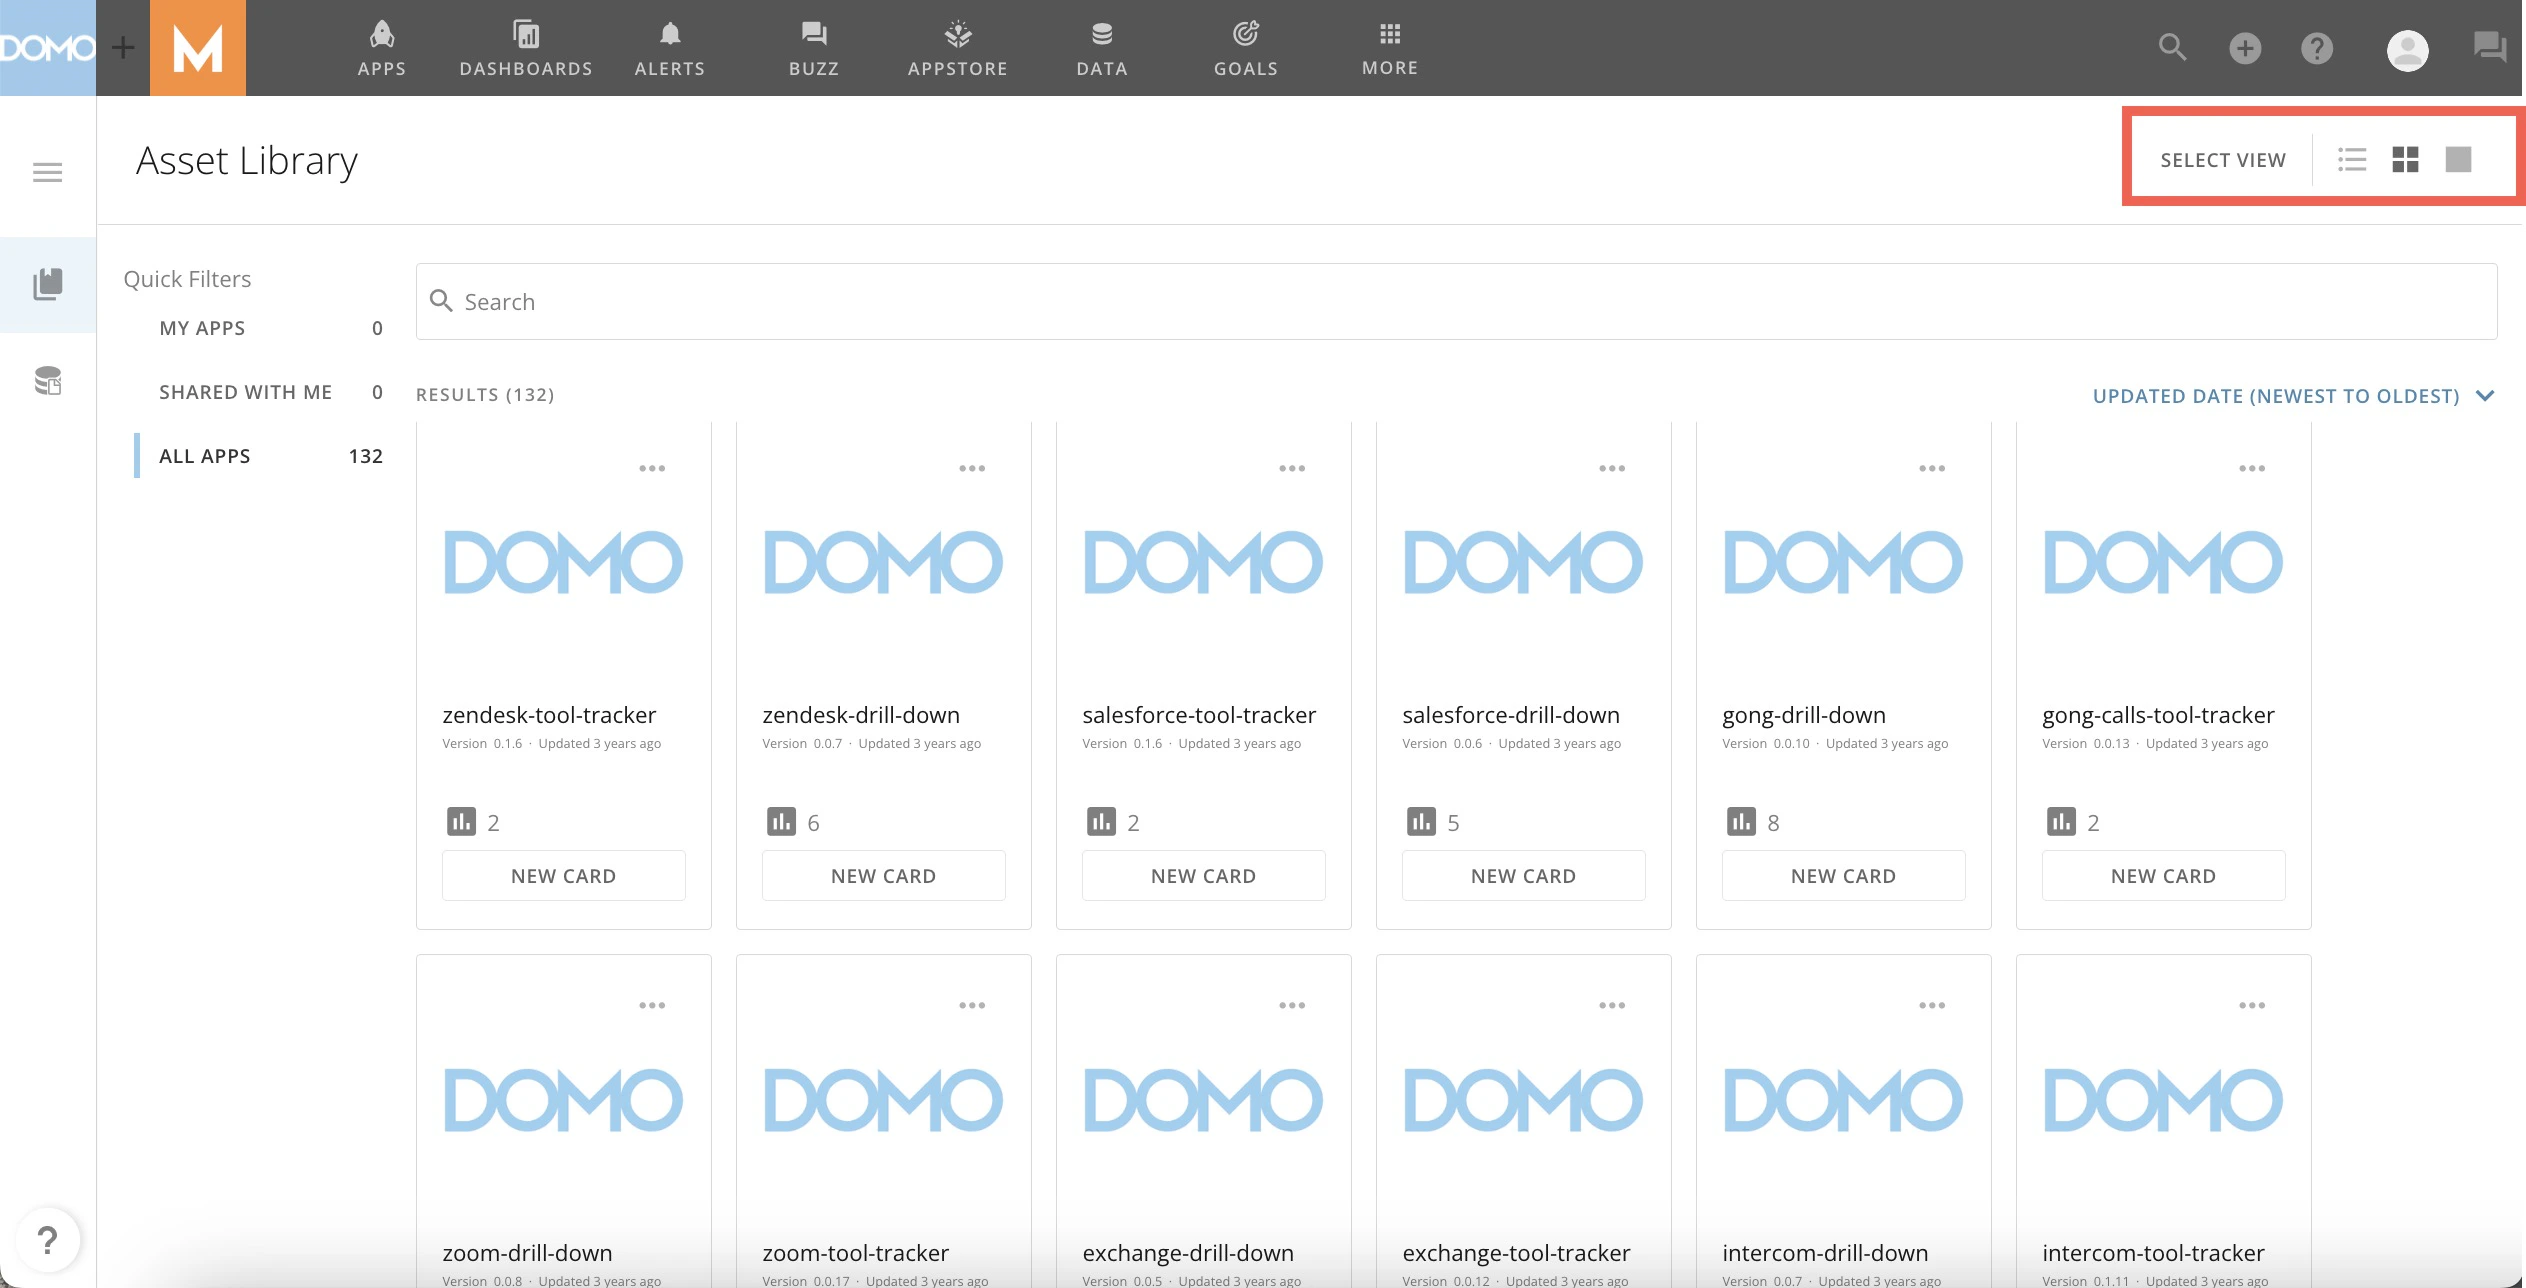The height and width of the screenshot is (1288, 2526).
Task: Click New Card for salesforce-drill-down
Action: click(x=1524, y=876)
